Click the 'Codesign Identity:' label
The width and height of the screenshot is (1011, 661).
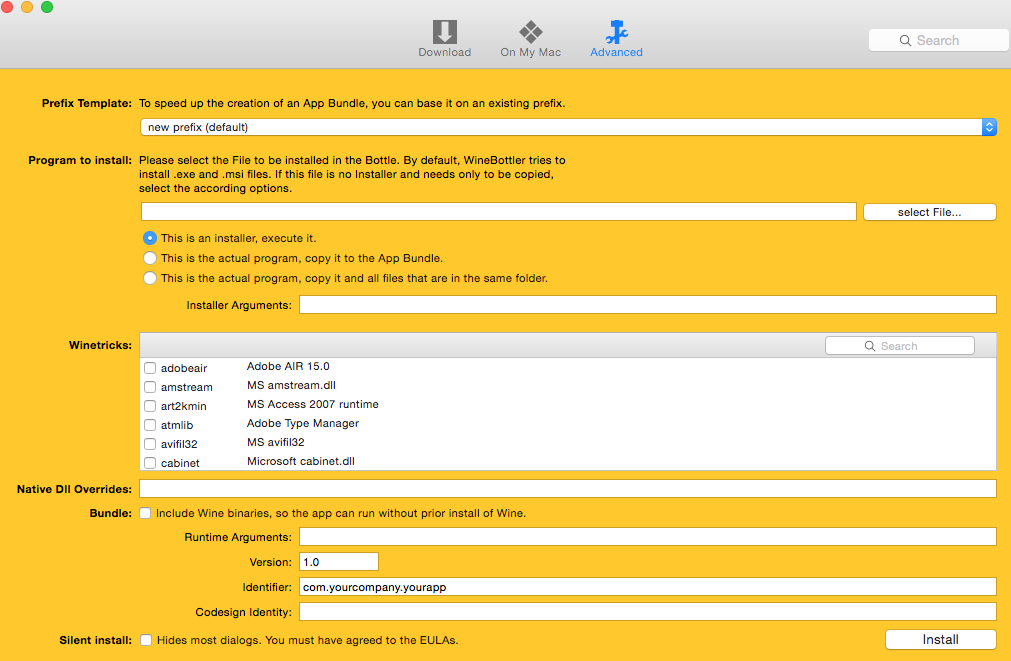(243, 612)
